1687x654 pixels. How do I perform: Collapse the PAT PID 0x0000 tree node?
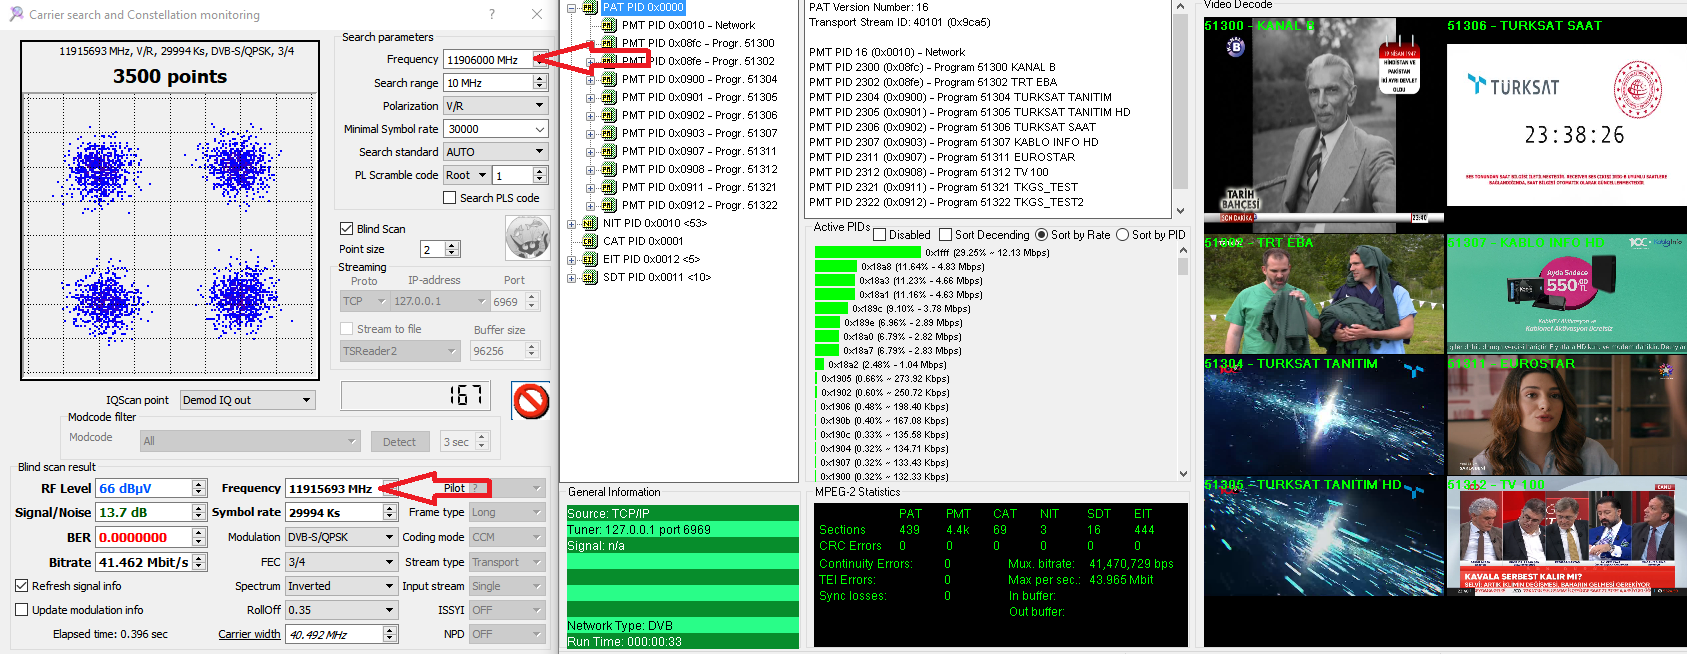[x=572, y=7]
